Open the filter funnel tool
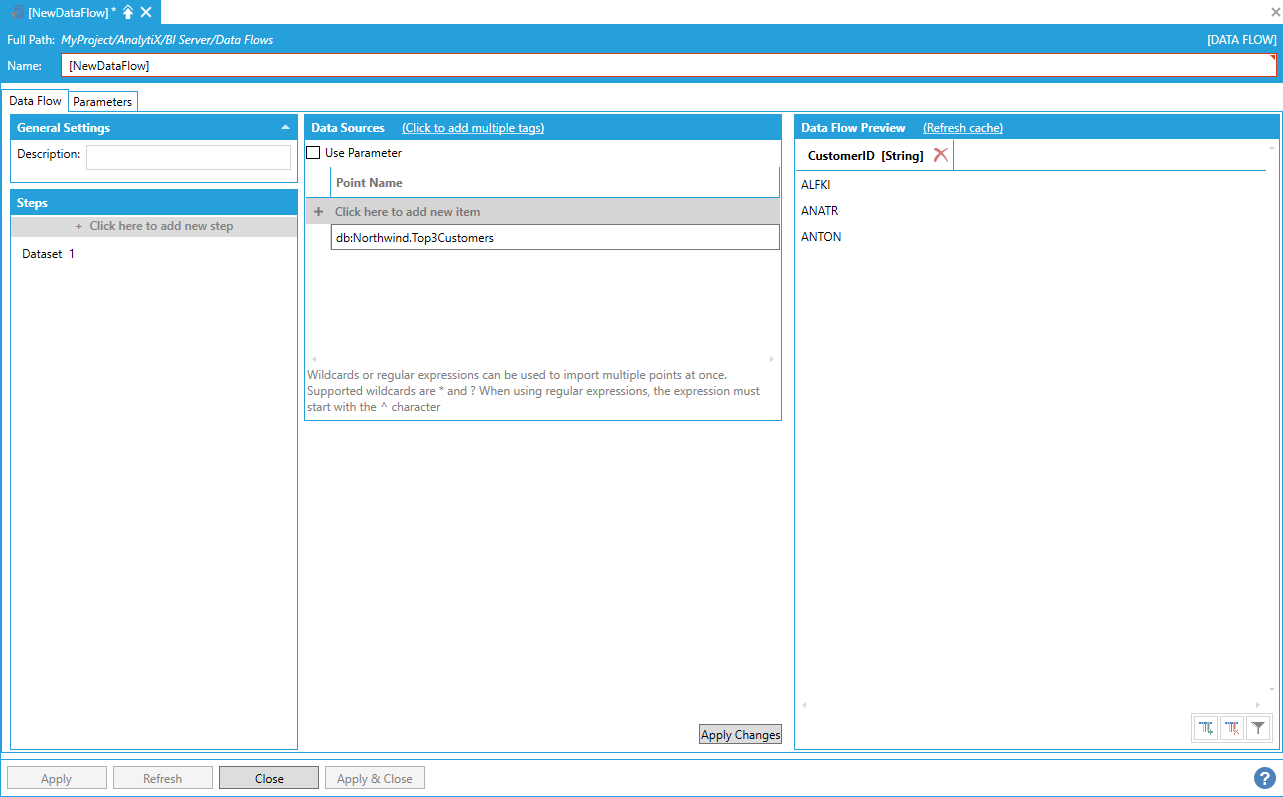Screen dimensions: 1283x797 click(1258, 729)
